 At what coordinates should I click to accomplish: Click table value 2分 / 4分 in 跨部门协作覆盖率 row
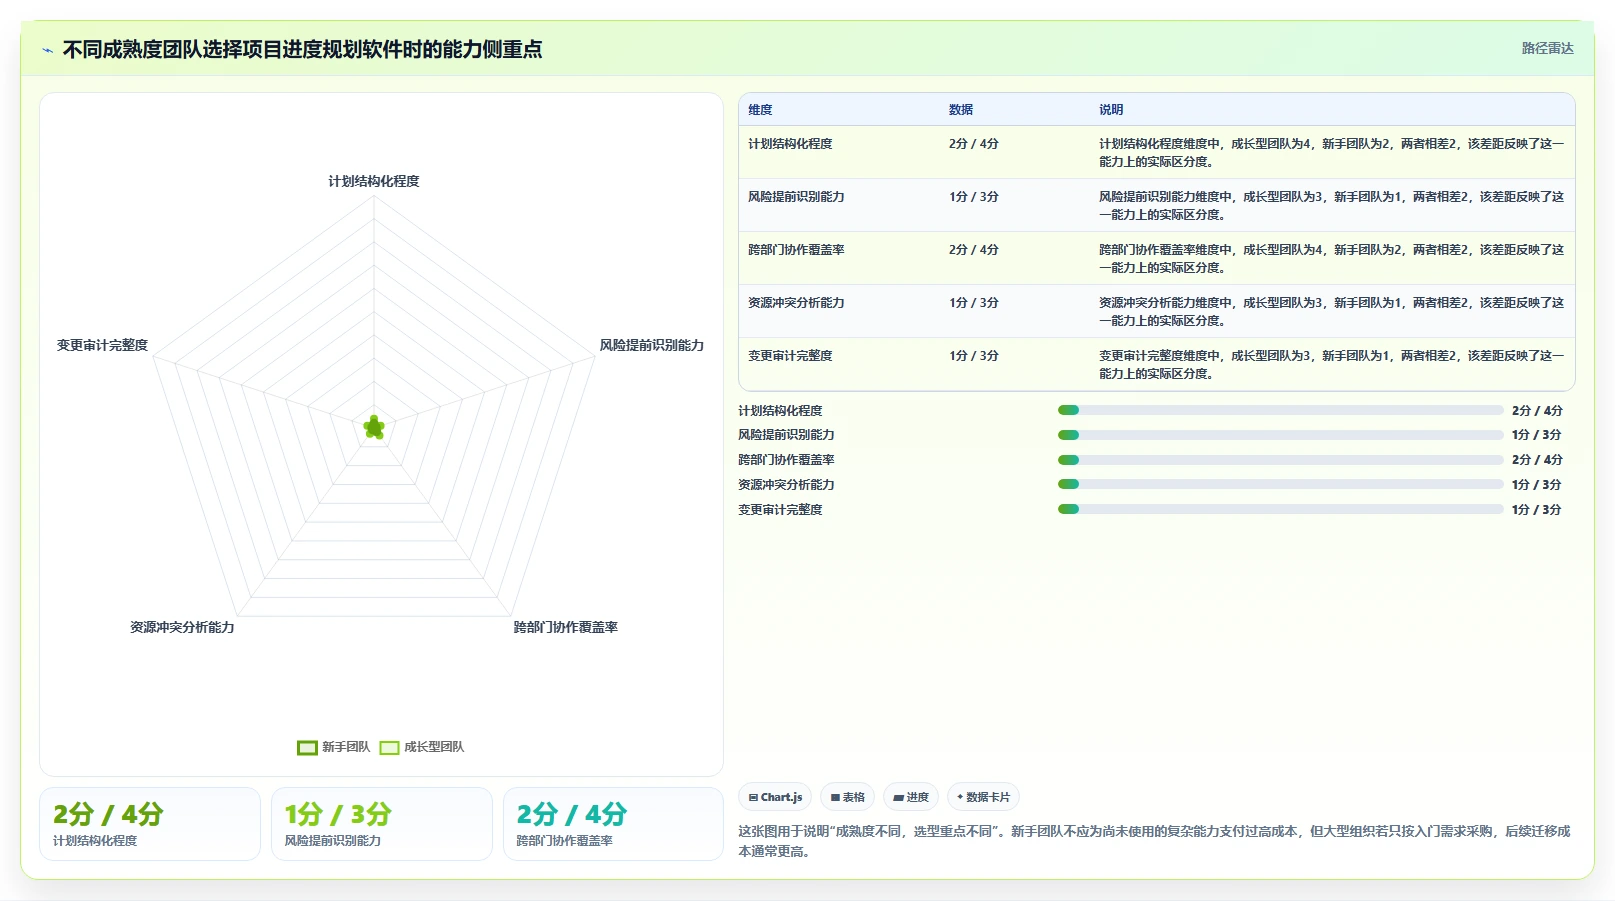coord(974,250)
